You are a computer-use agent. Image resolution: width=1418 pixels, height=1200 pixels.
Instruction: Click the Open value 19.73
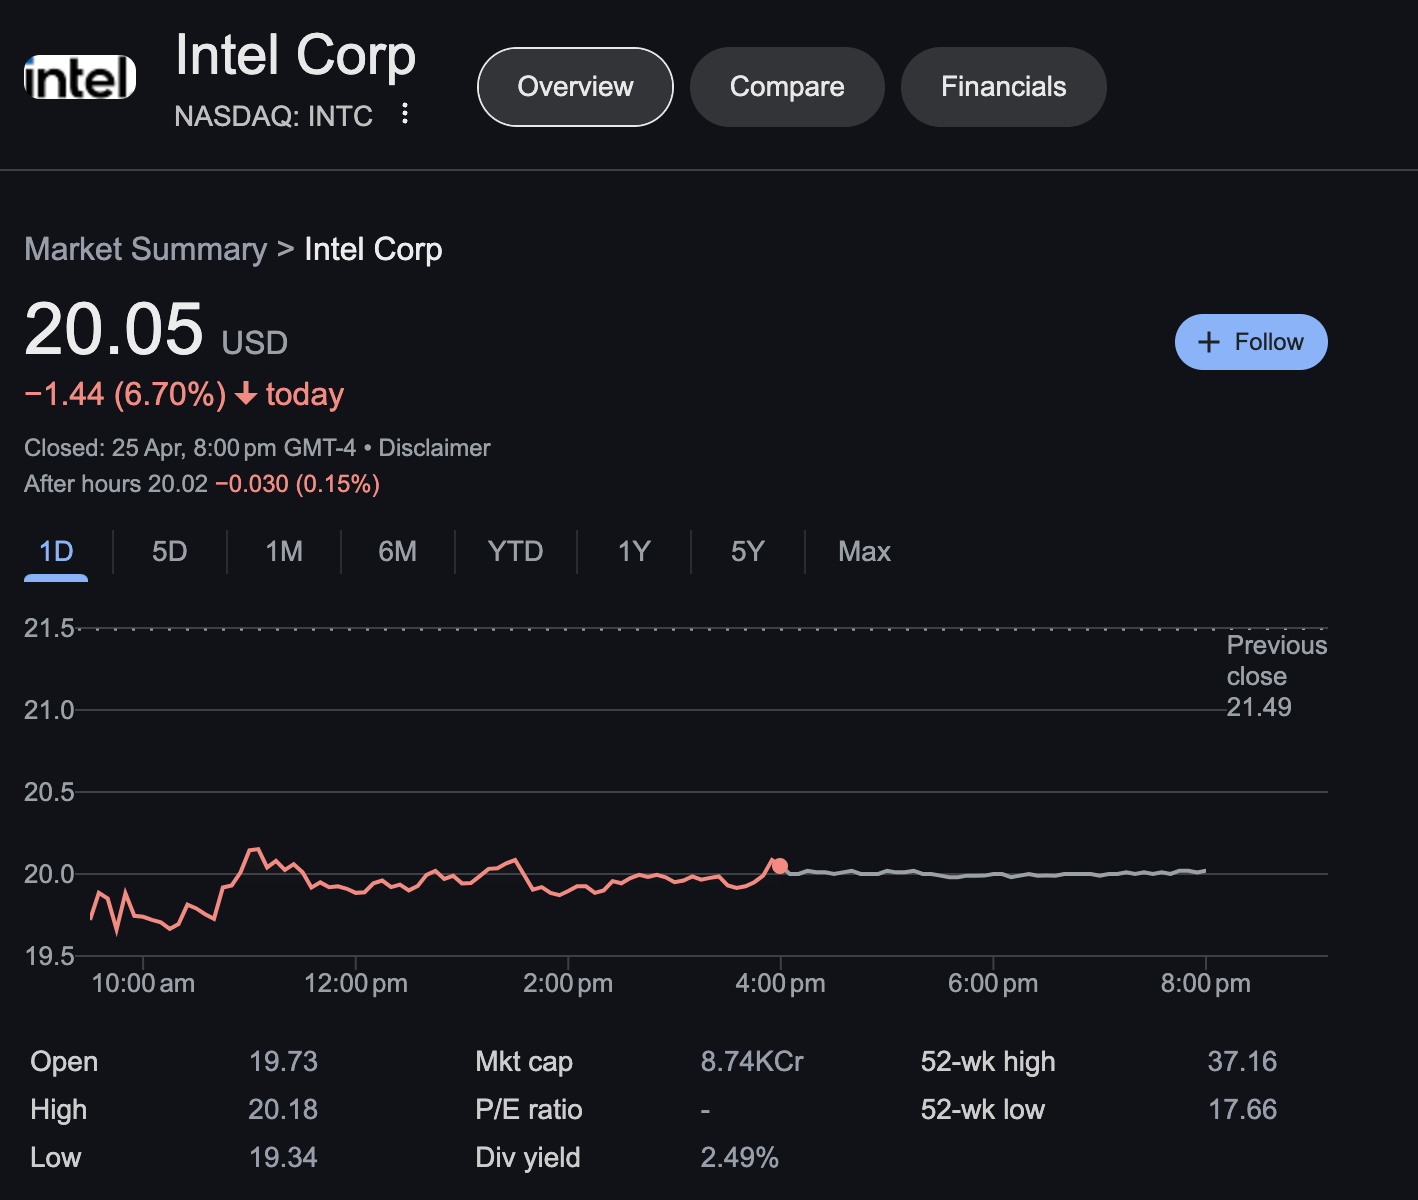tap(283, 1062)
